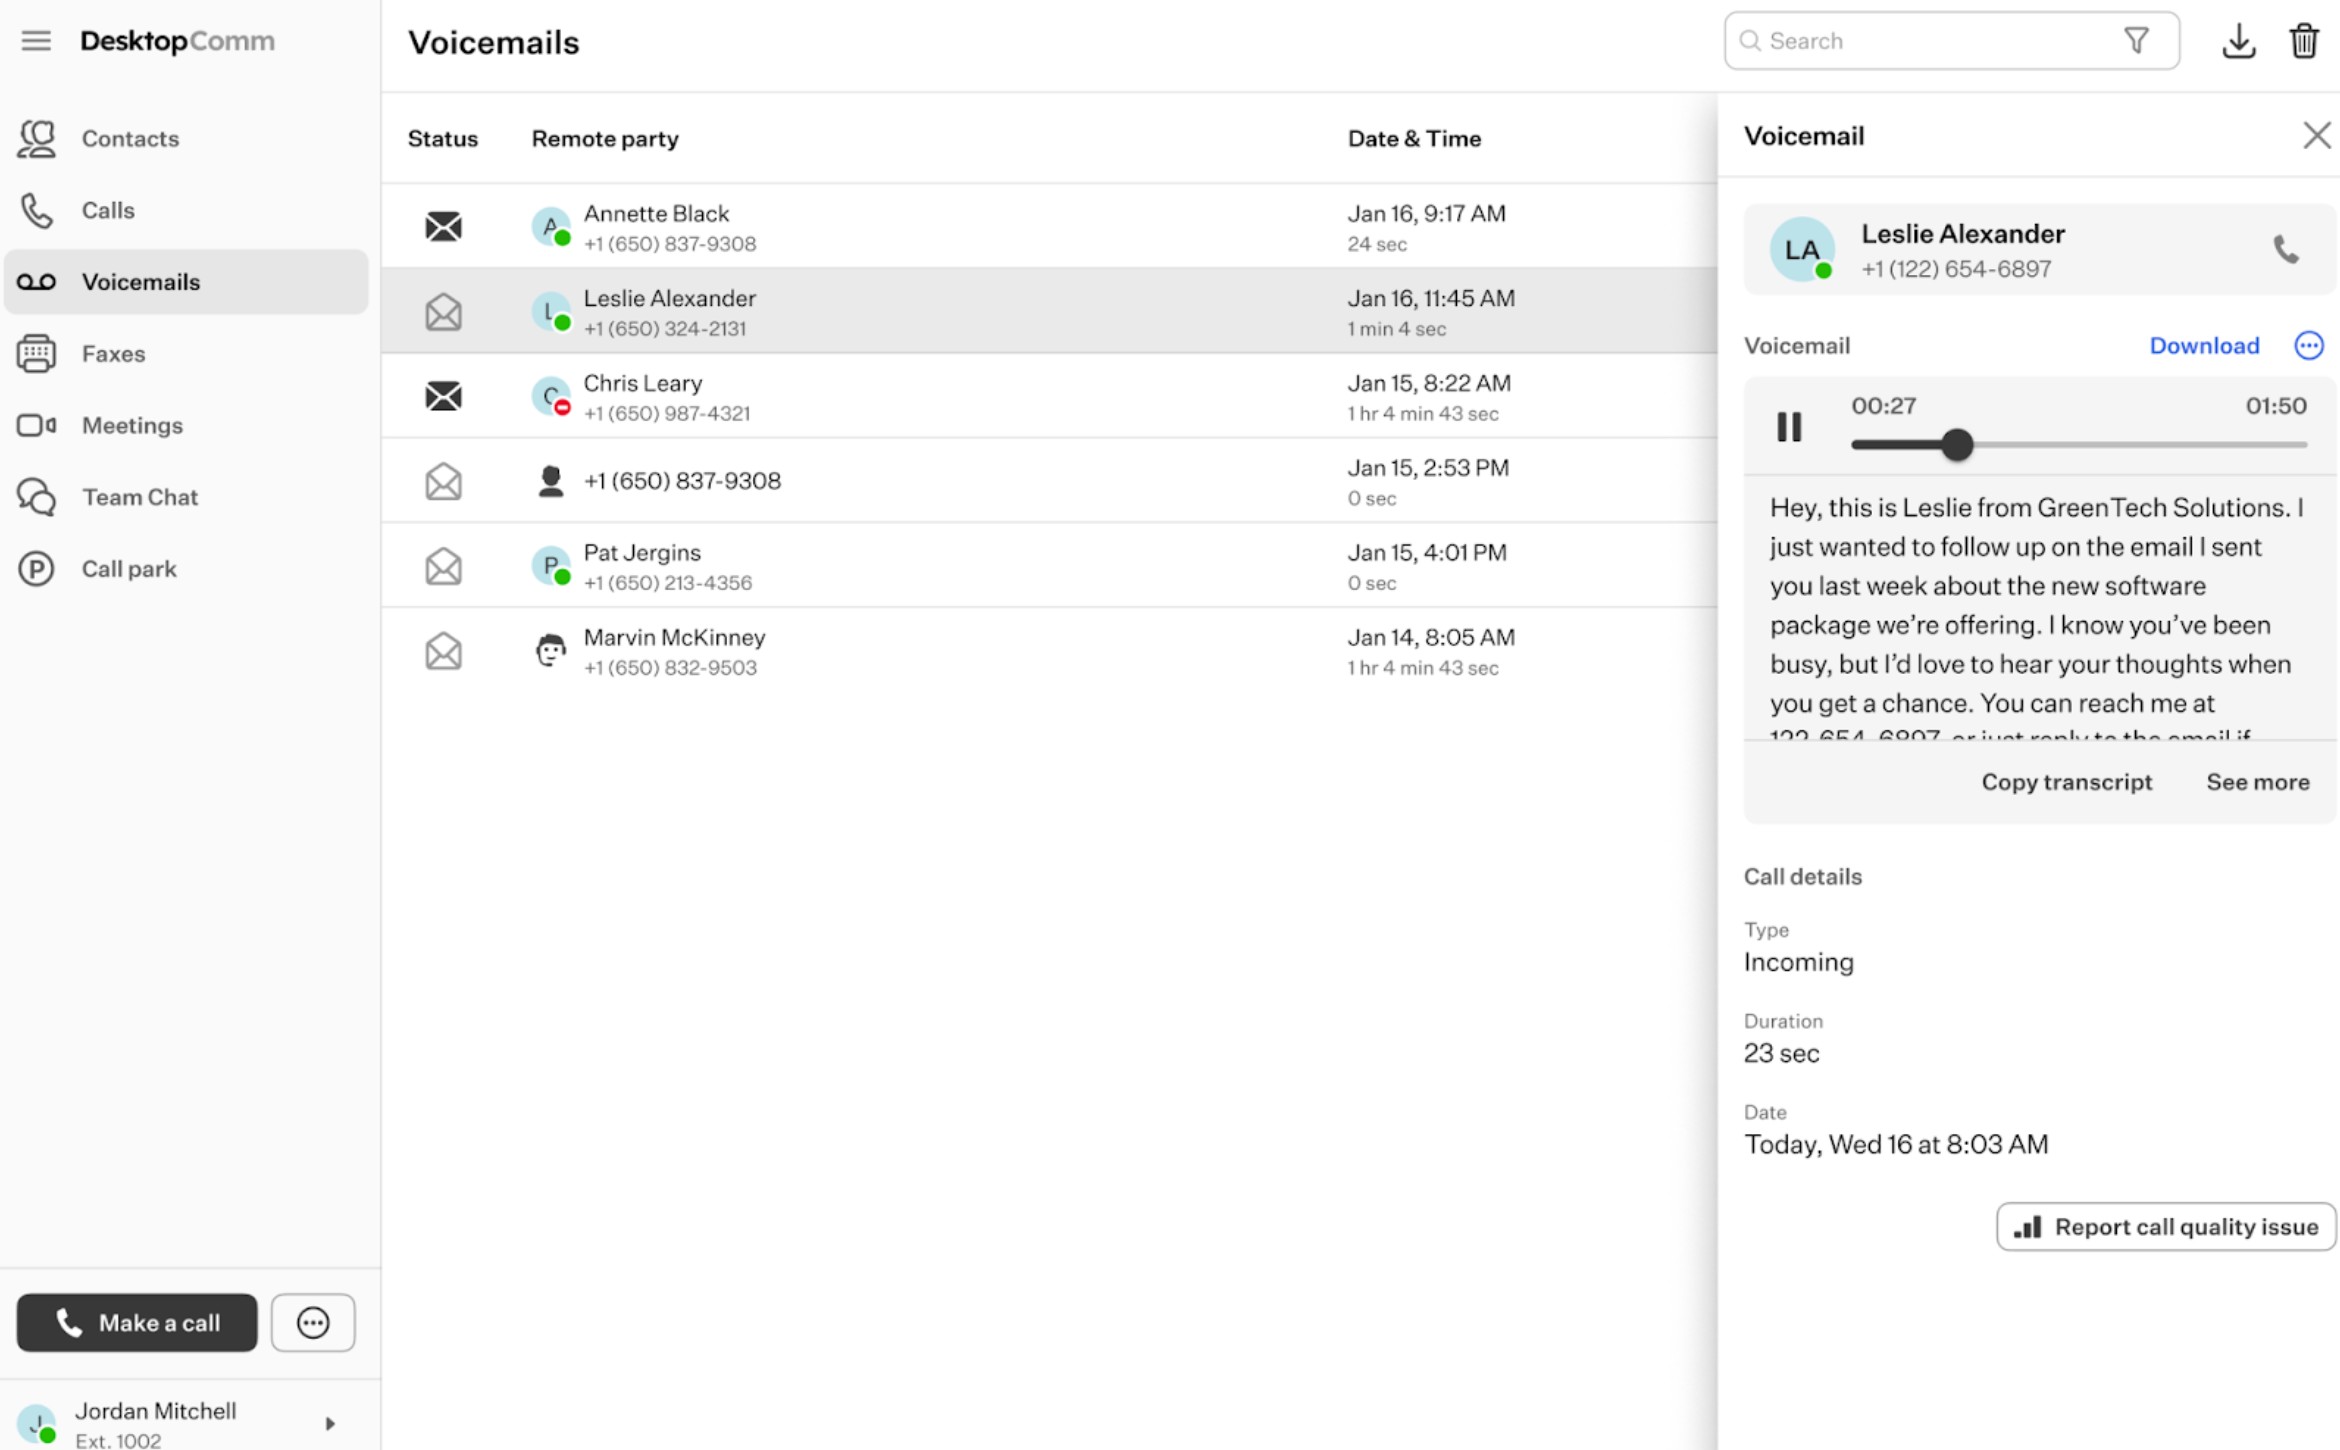Open the hamburger menu beside DesktopComm
The width and height of the screenshot is (2340, 1450).
click(36, 41)
